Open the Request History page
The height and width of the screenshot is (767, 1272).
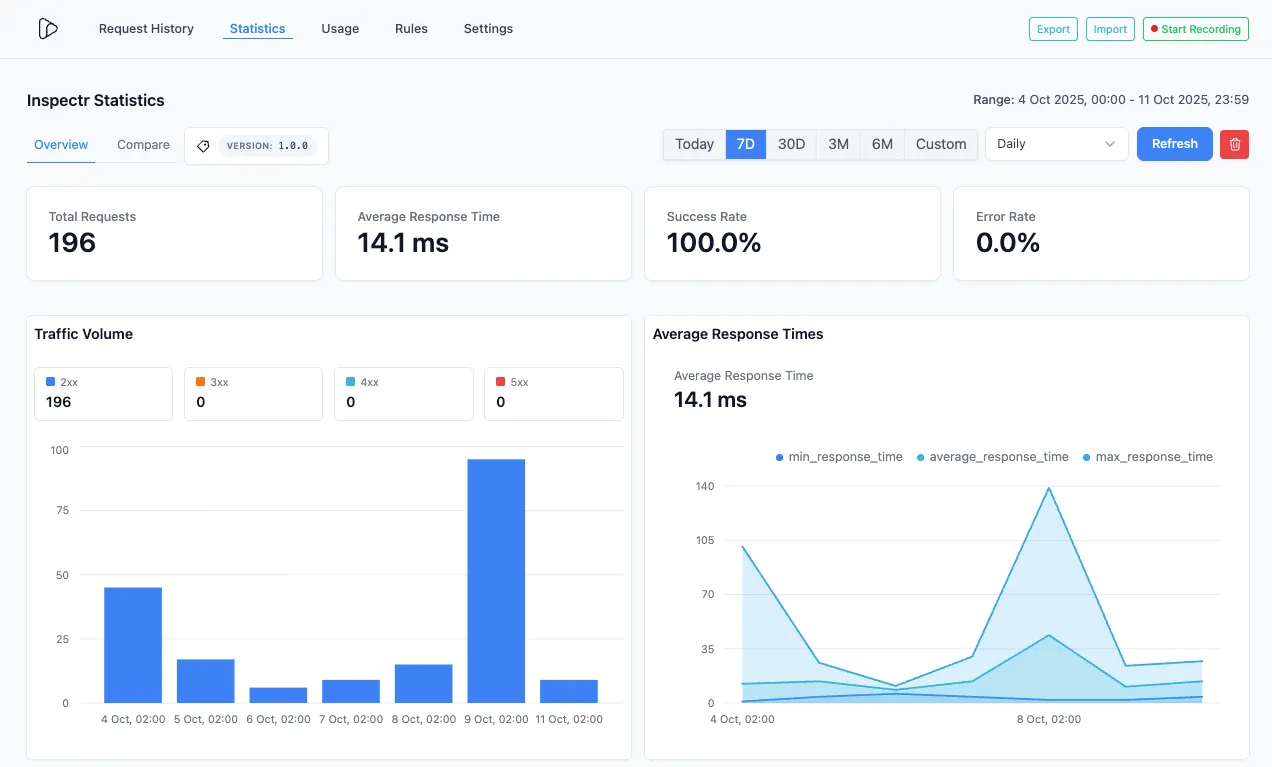coord(146,29)
